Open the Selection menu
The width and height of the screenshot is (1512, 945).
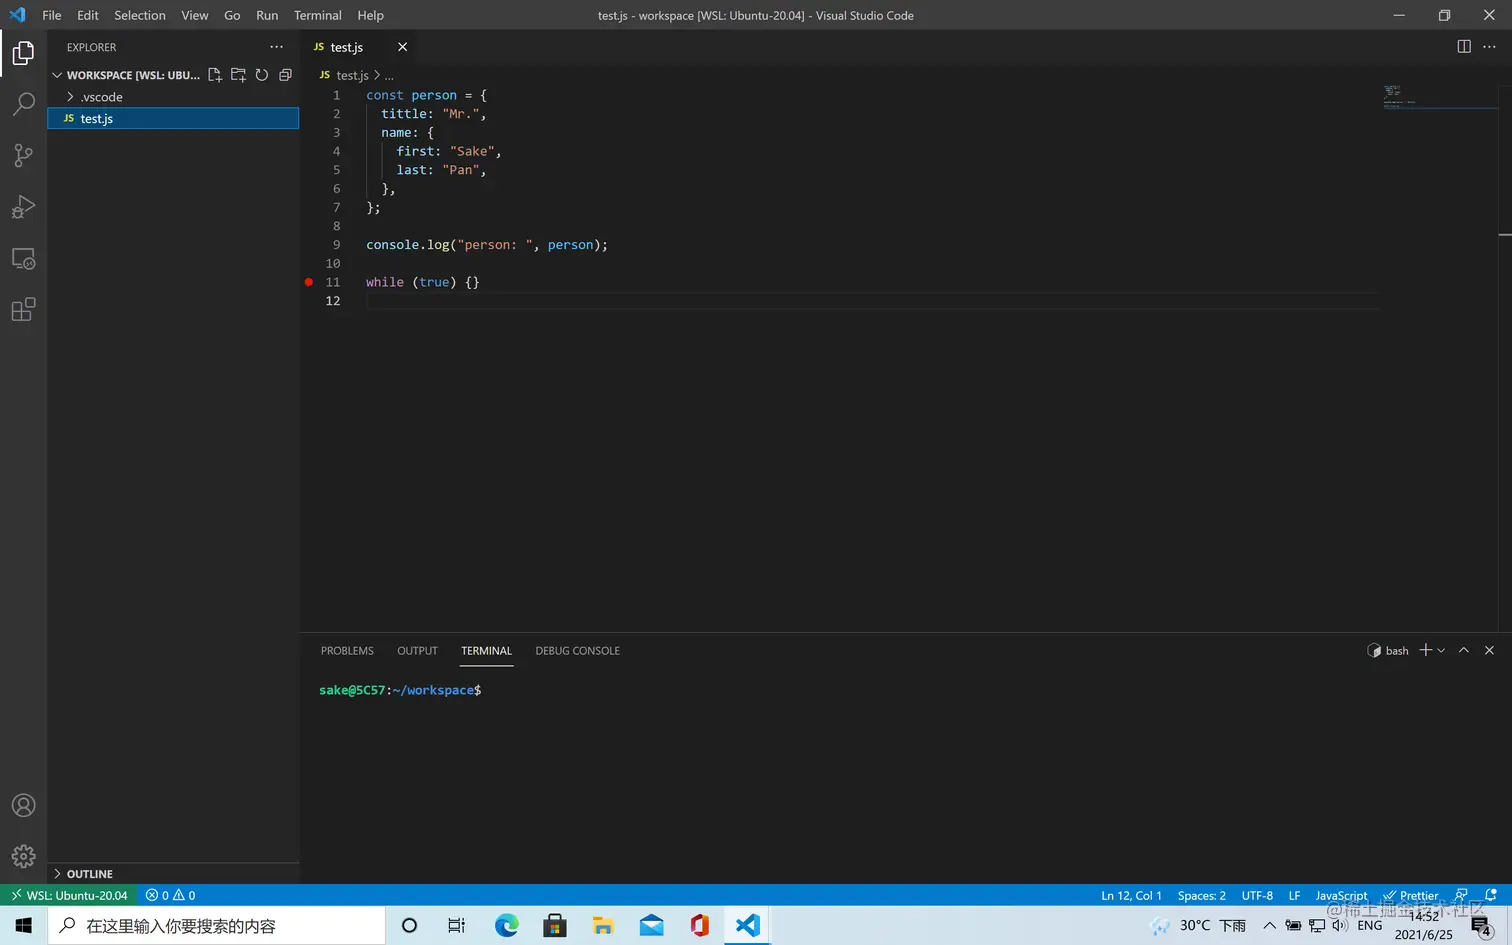[x=140, y=15]
